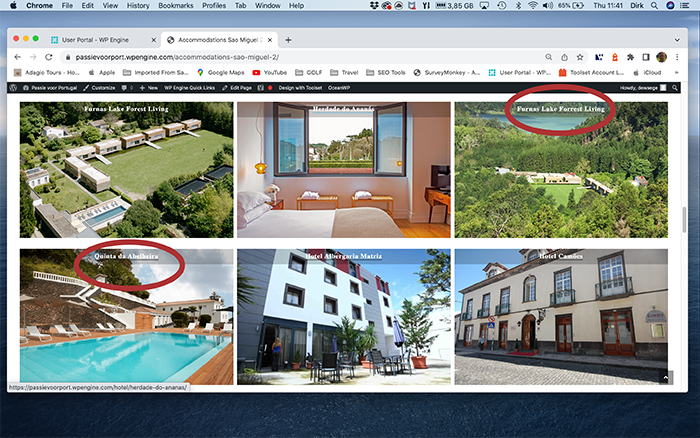Open the Toolset Account bookmark
700x438 pixels.
click(592, 72)
